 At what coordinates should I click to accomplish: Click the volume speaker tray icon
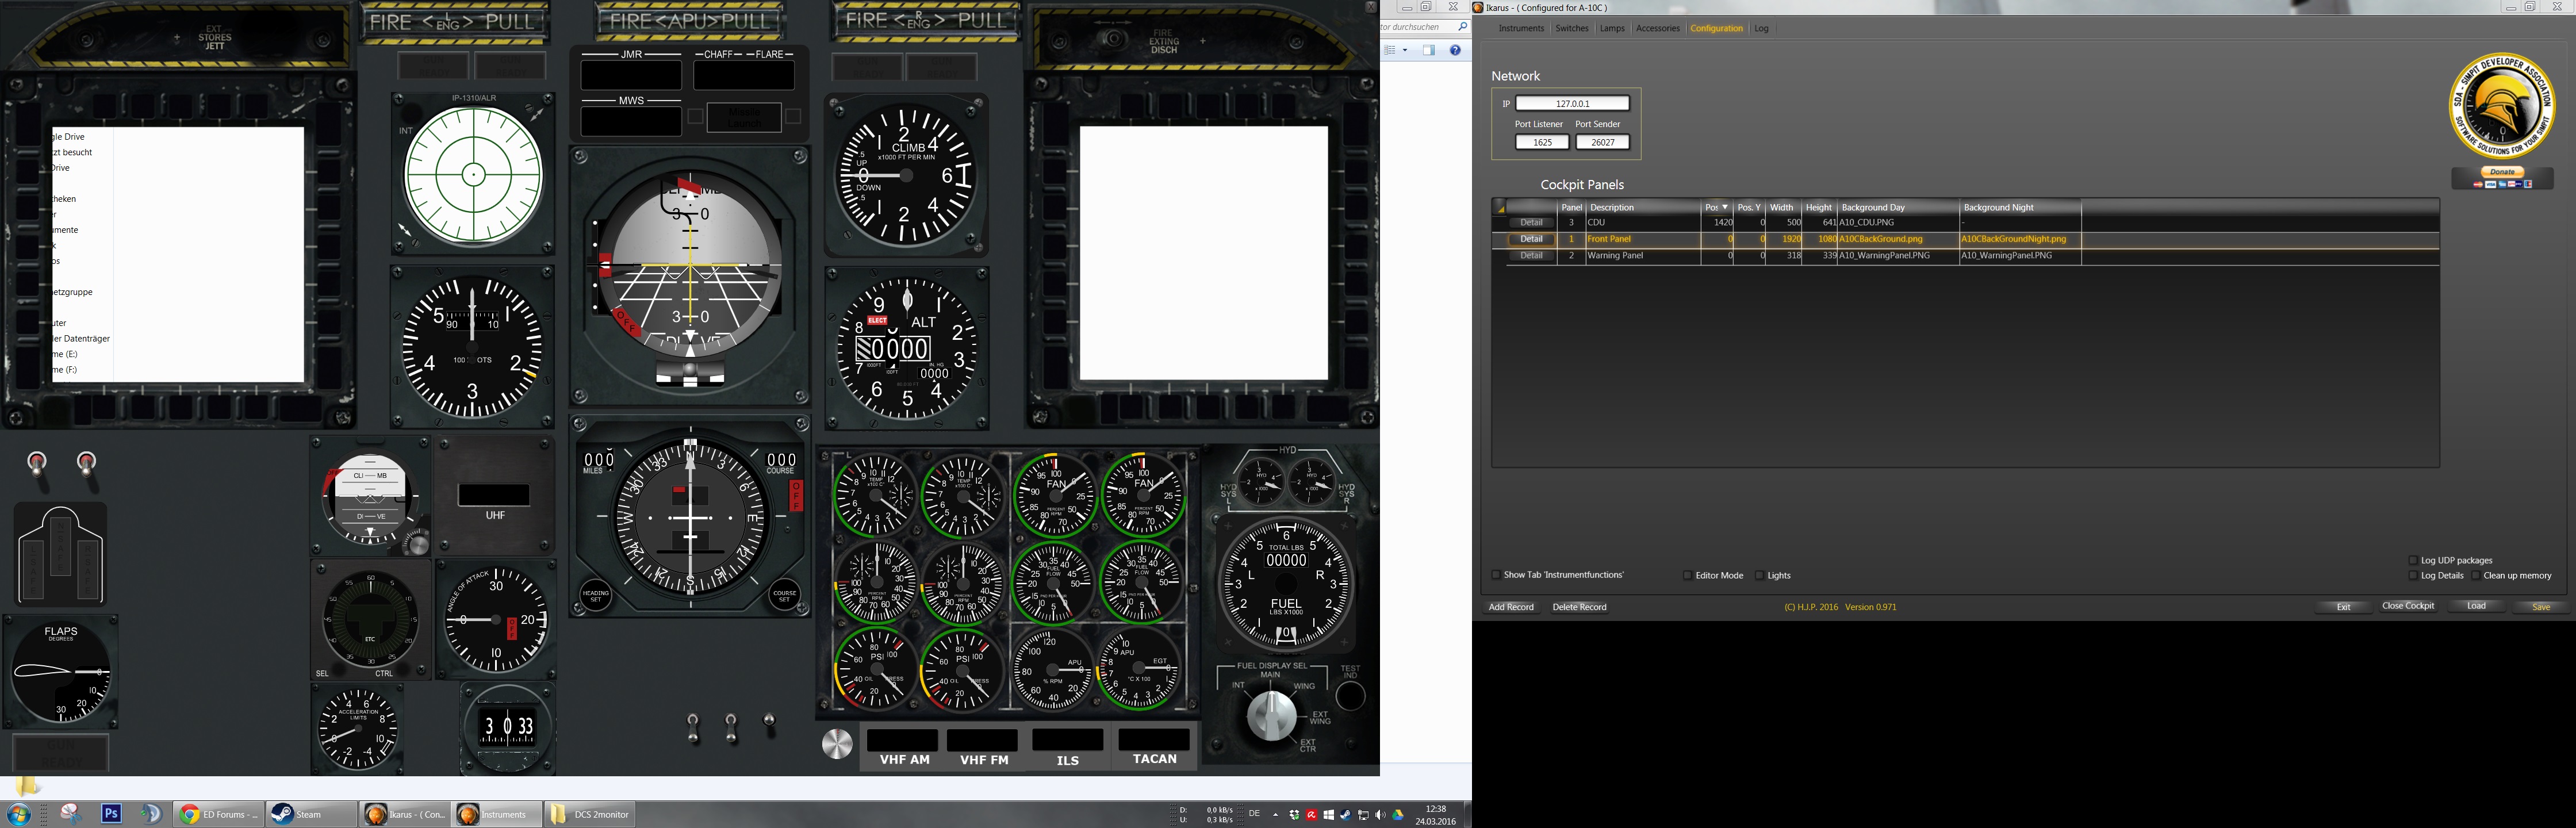pyautogui.click(x=1380, y=815)
